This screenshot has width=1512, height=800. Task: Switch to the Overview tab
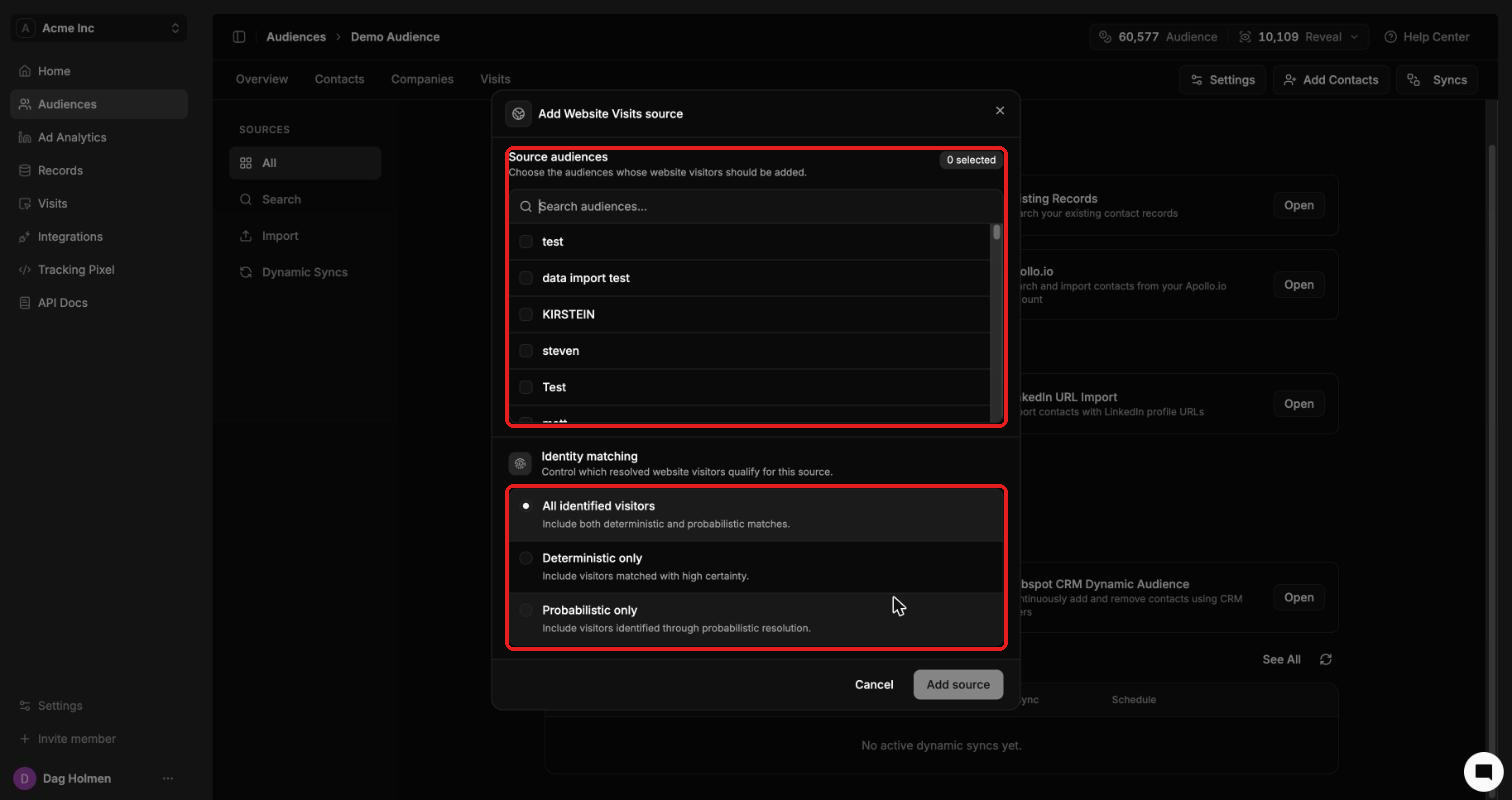[262, 79]
